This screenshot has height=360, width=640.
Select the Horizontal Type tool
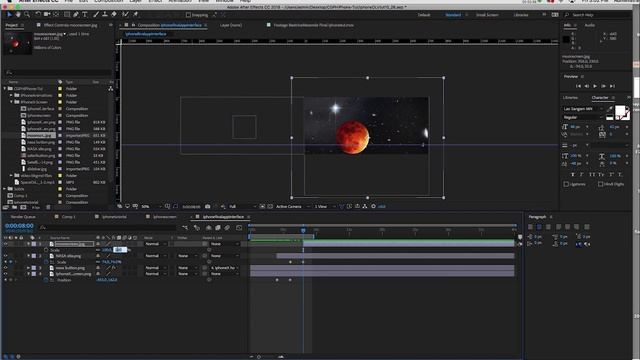pos(85,15)
